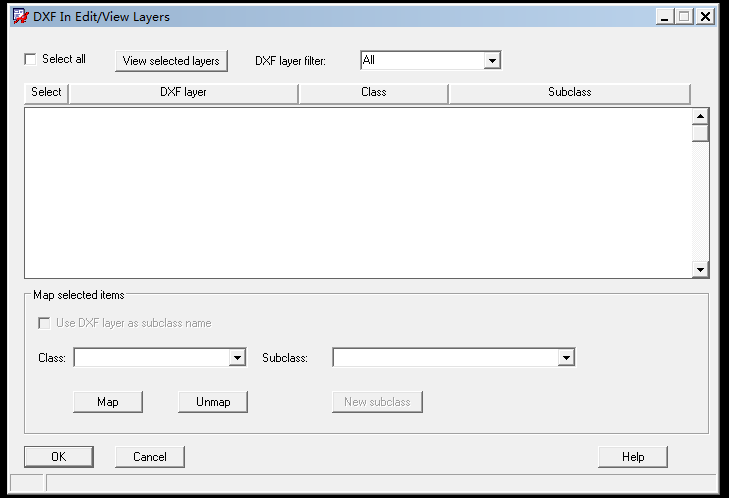Screen dimensions: 729x498
Task: Expand the Subclass combo box
Action: (566, 358)
